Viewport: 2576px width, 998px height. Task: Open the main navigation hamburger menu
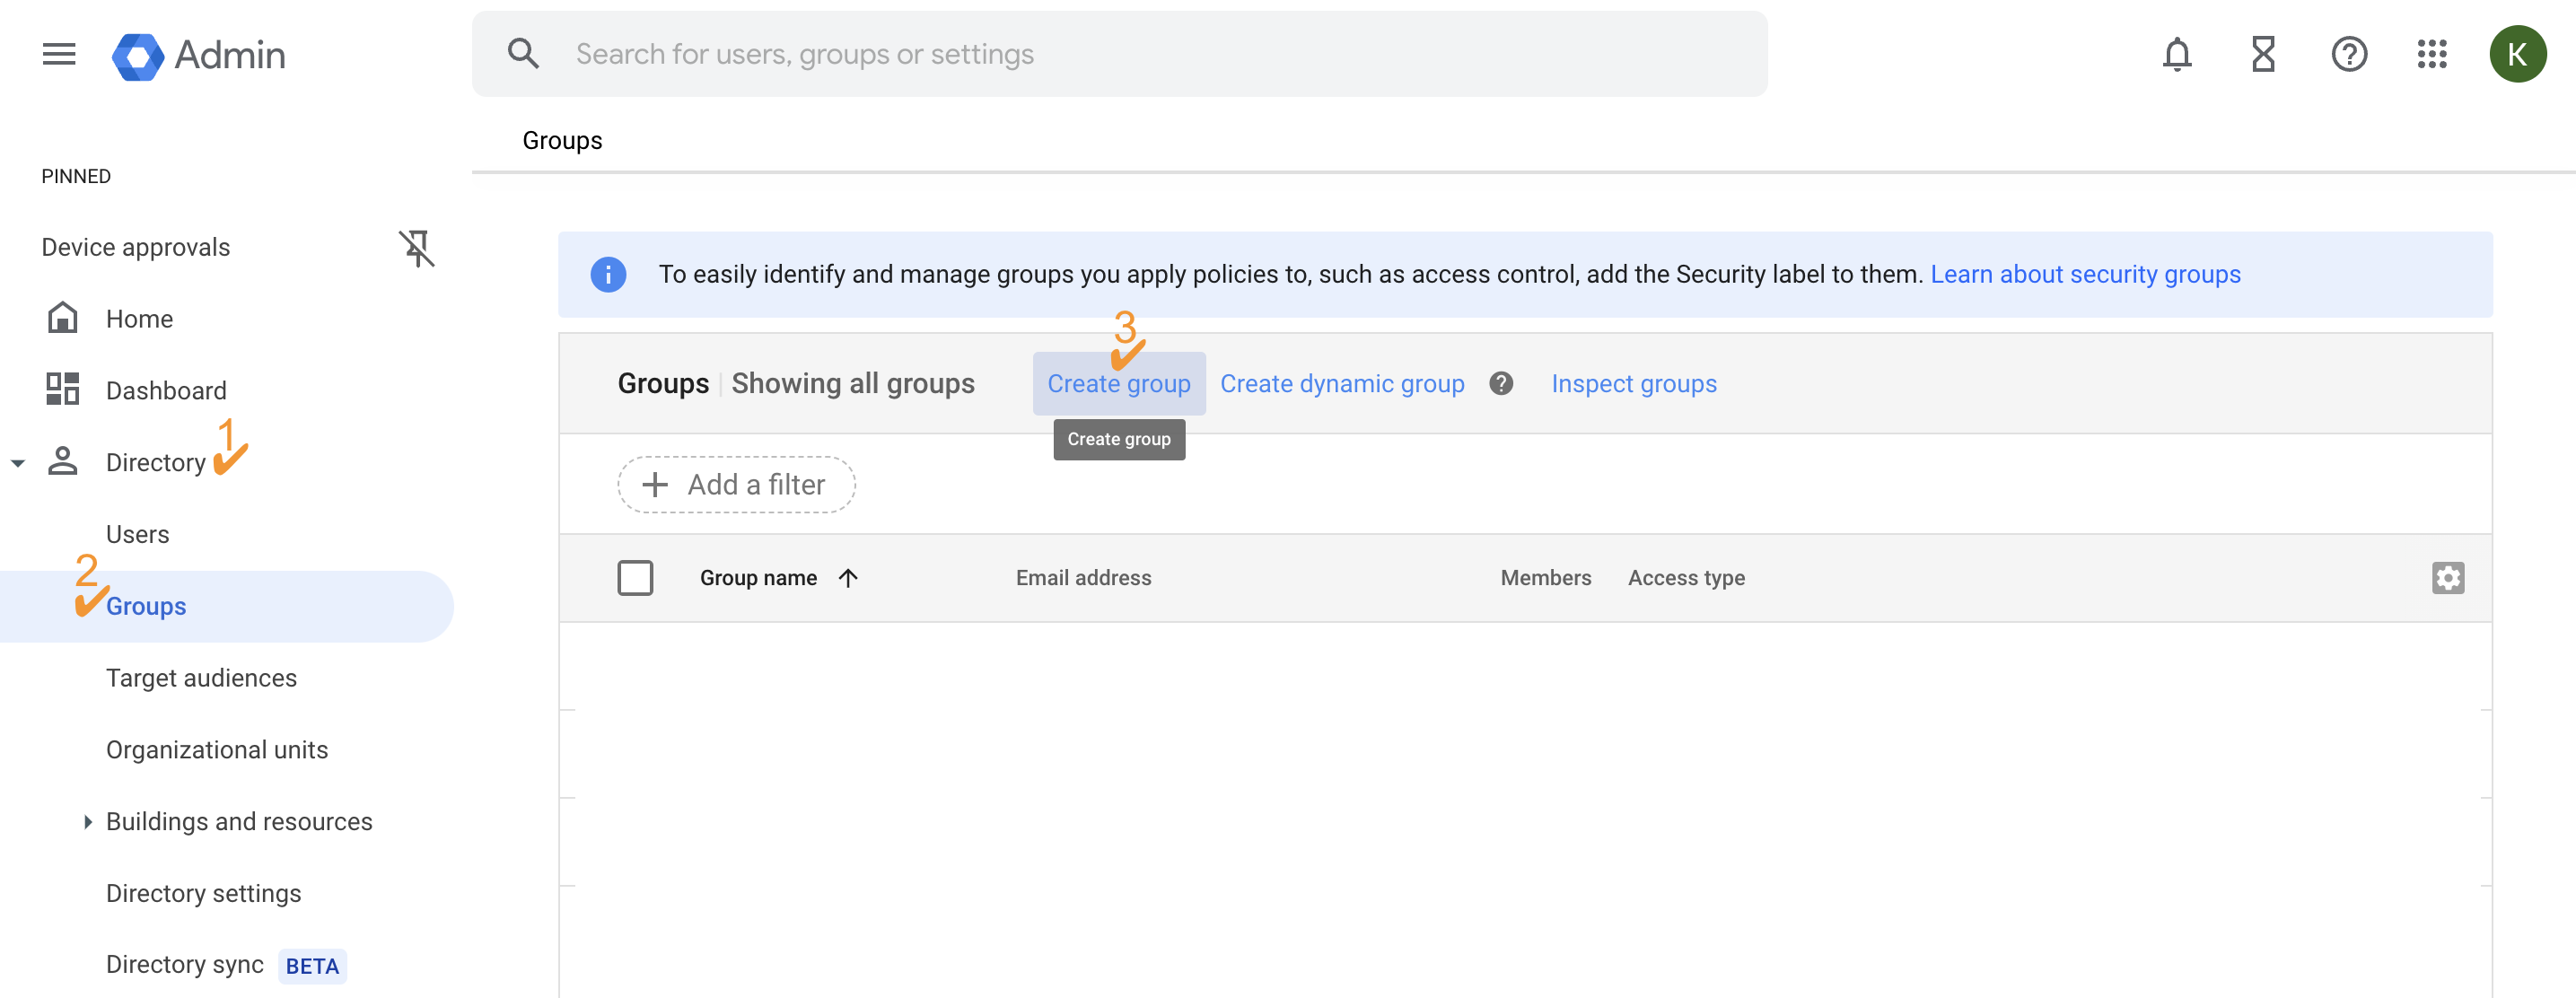[58, 54]
